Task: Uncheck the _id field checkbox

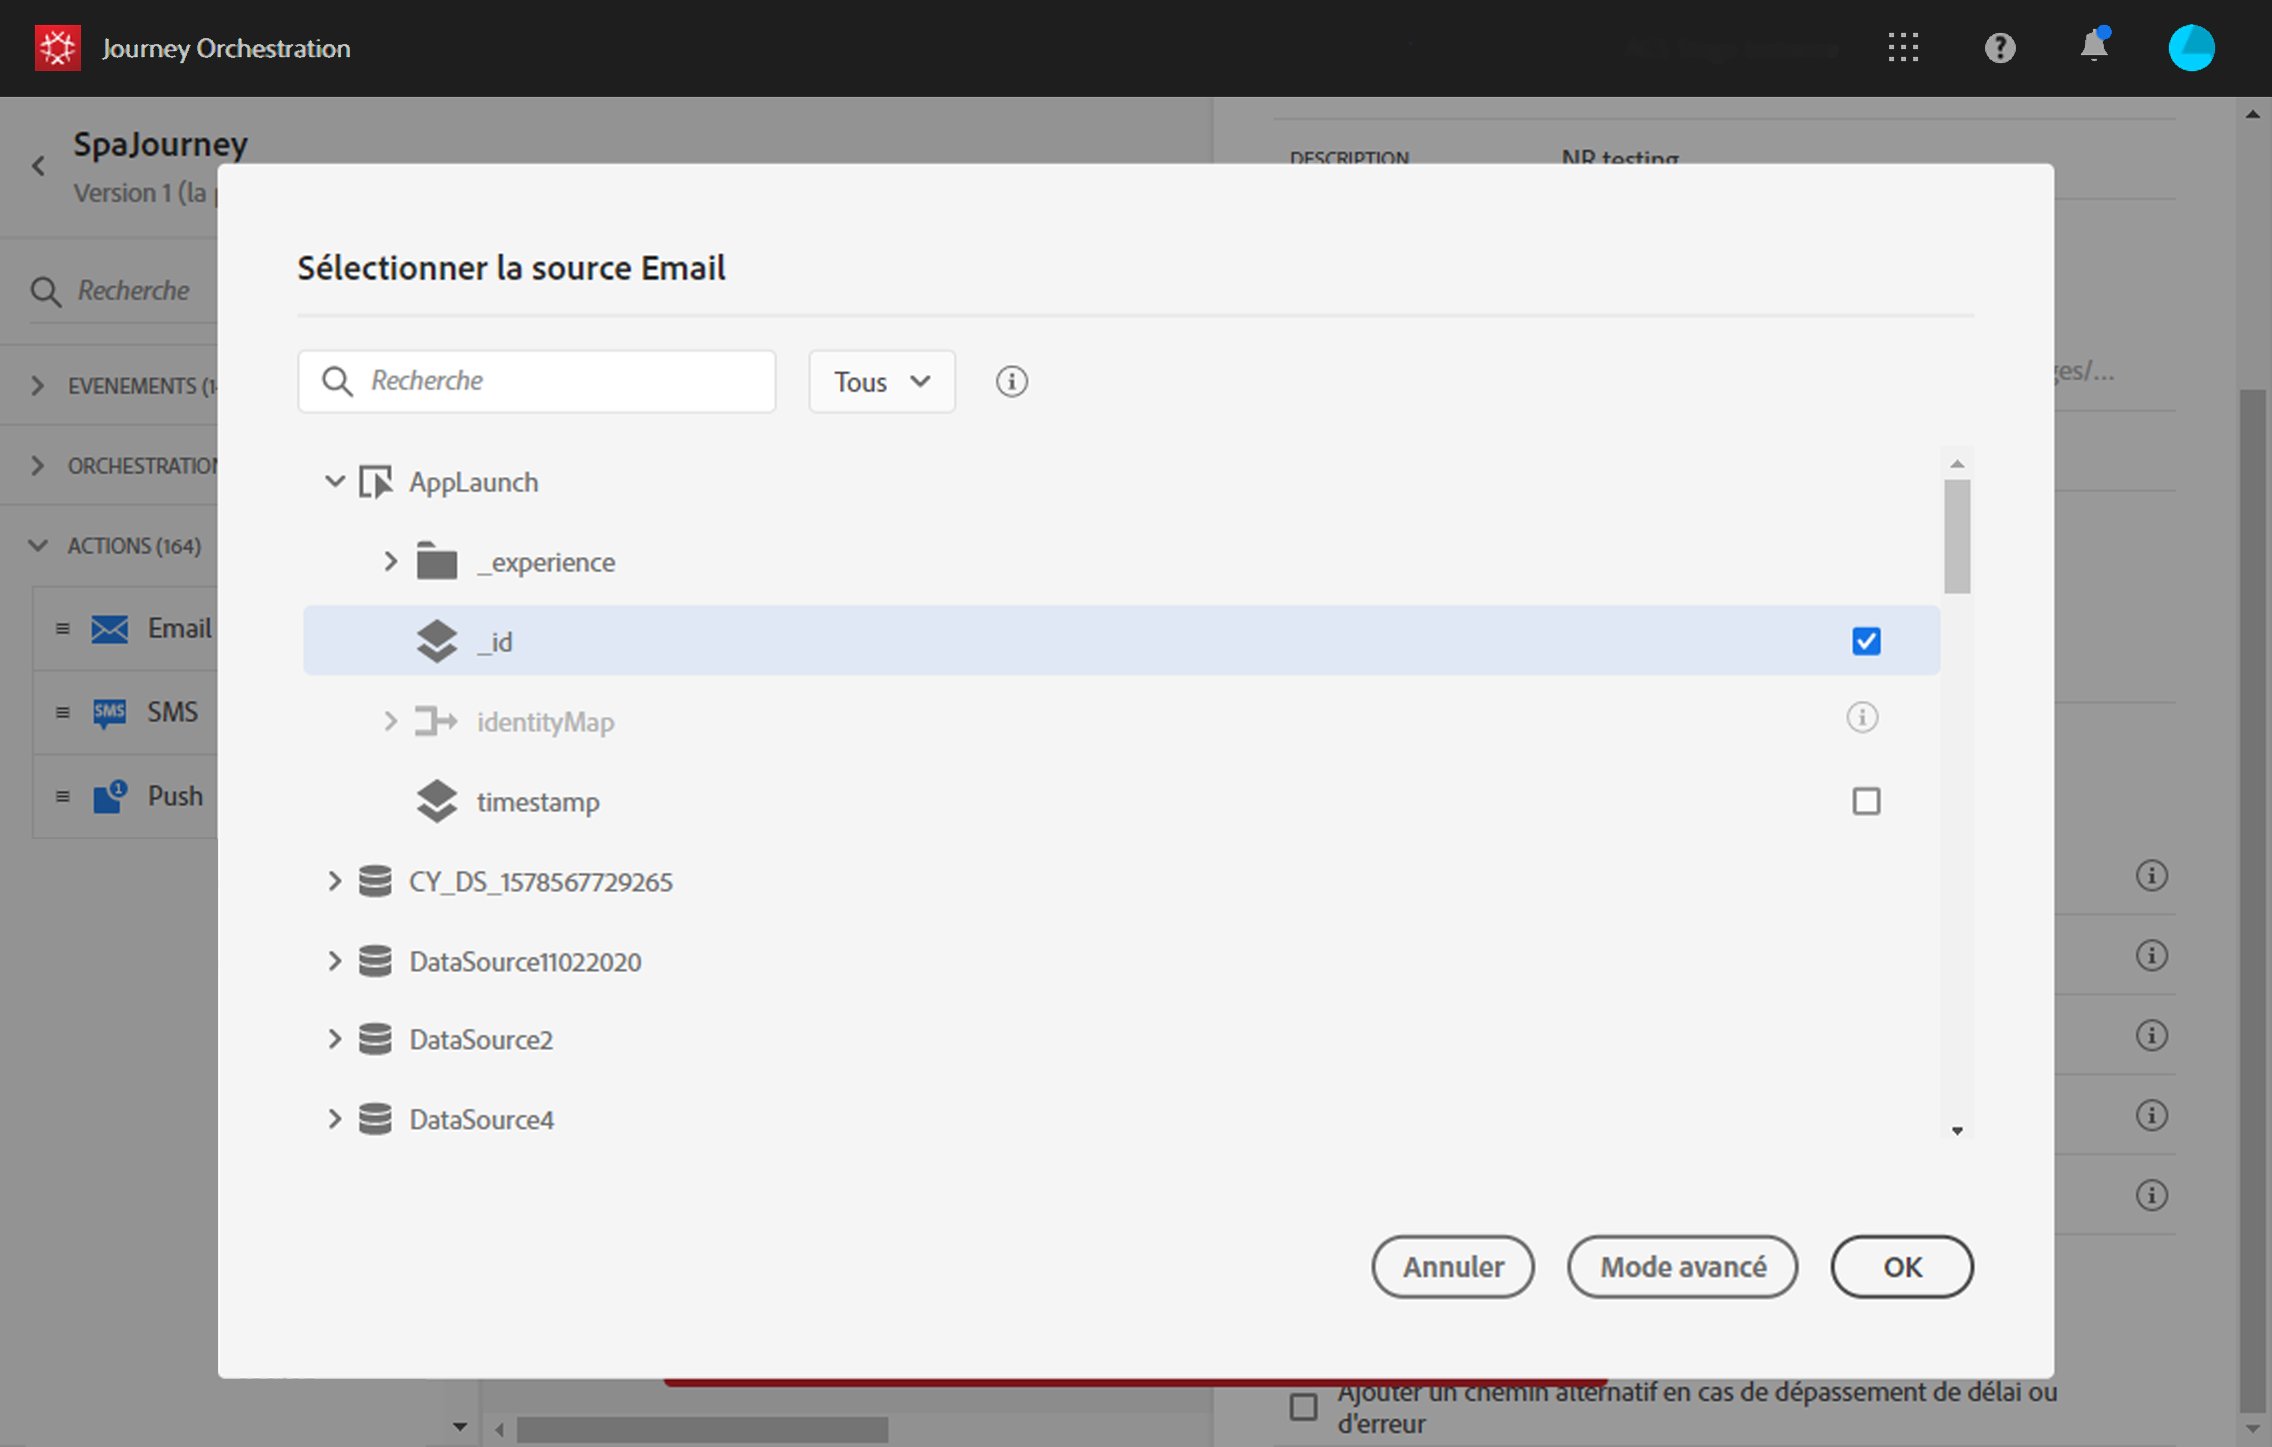Action: (1865, 641)
